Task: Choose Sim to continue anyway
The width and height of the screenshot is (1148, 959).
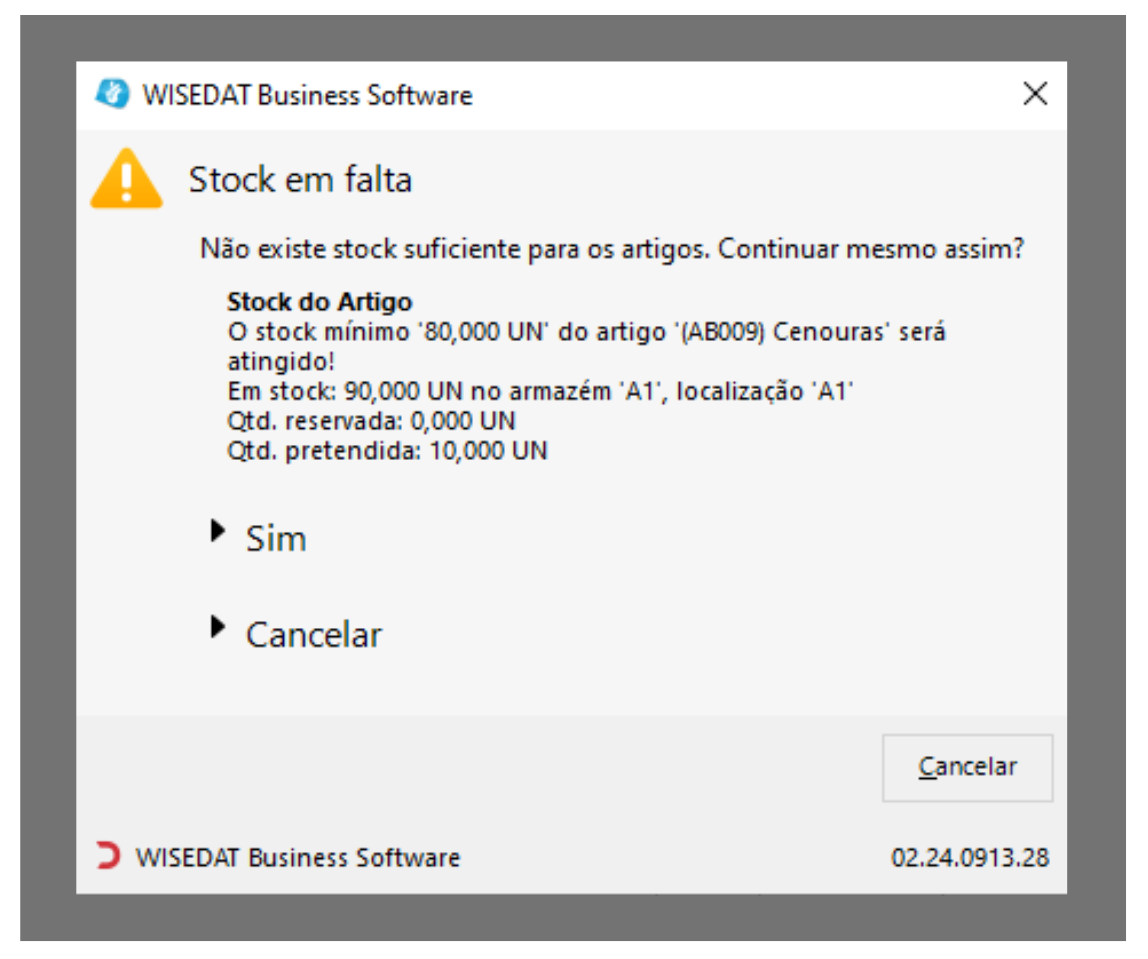Action: click(276, 539)
